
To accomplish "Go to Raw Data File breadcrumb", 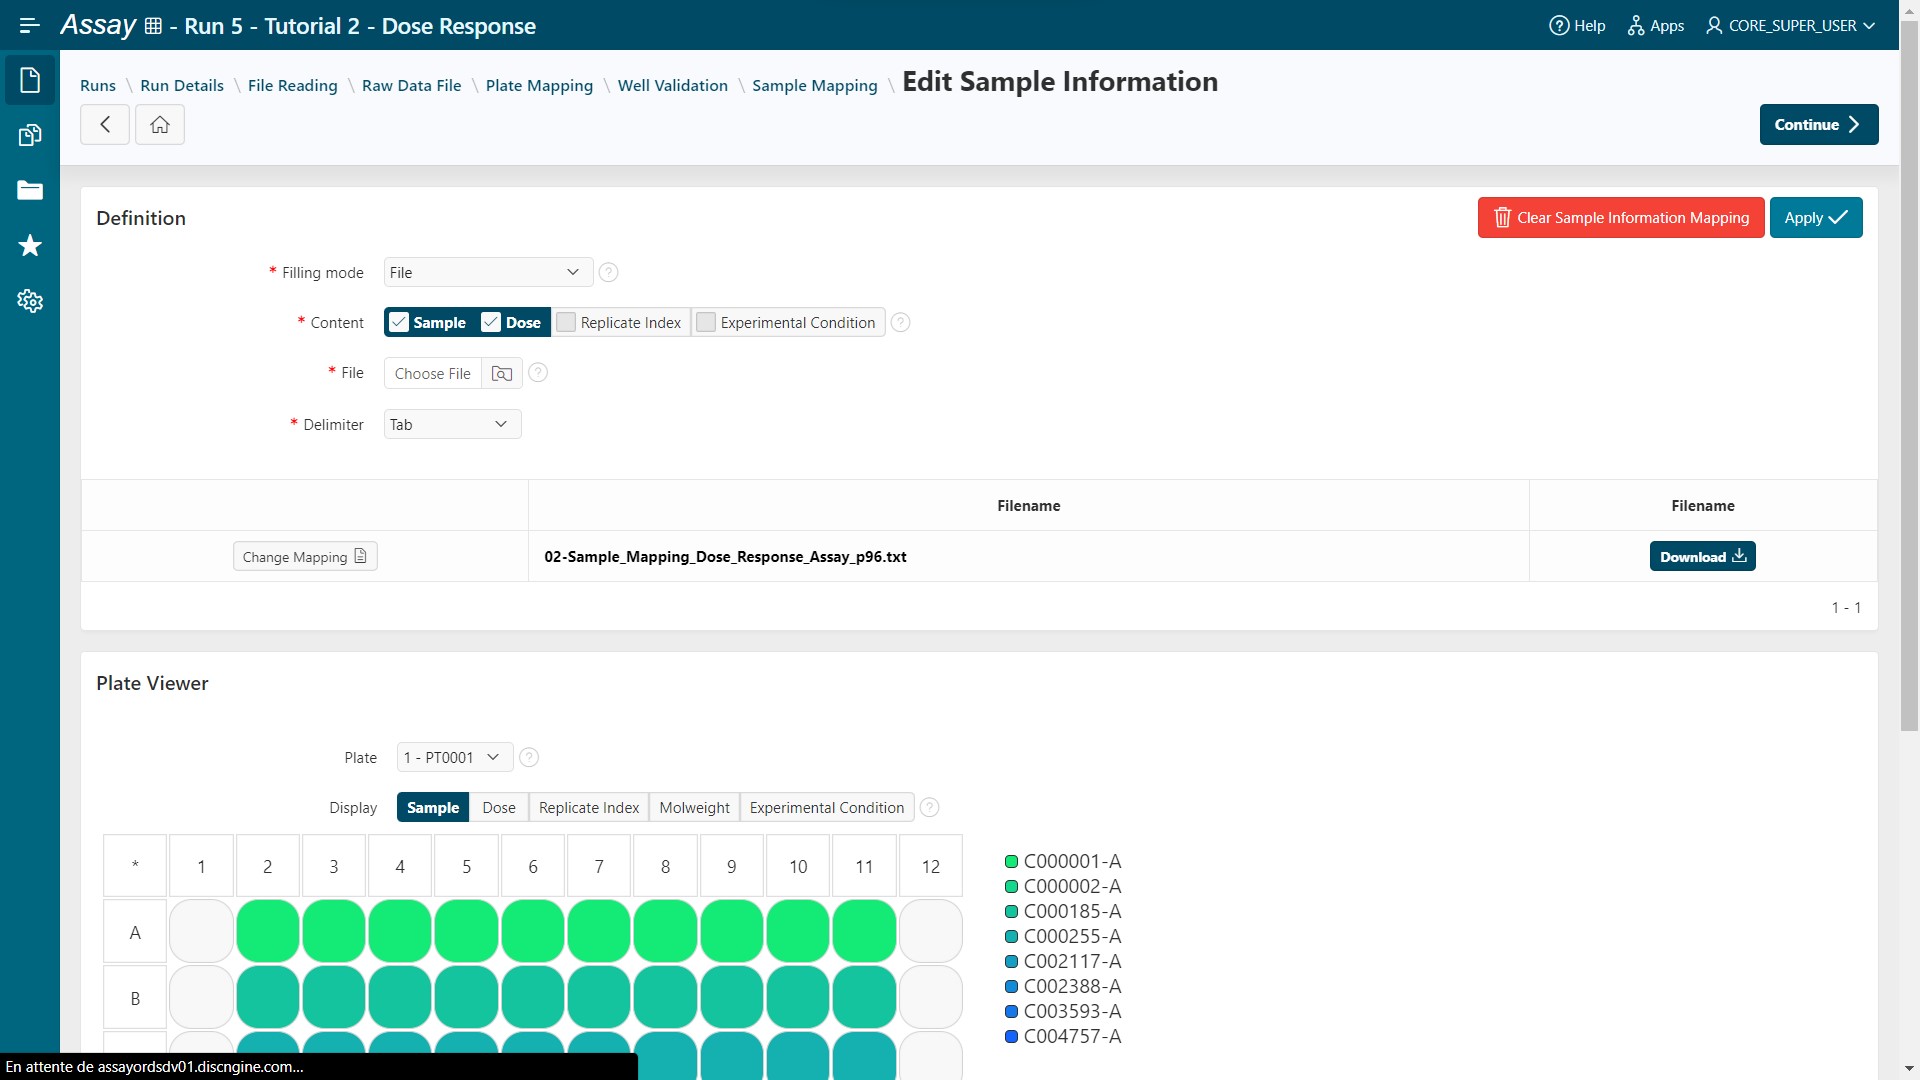I will click(x=412, y=85).
